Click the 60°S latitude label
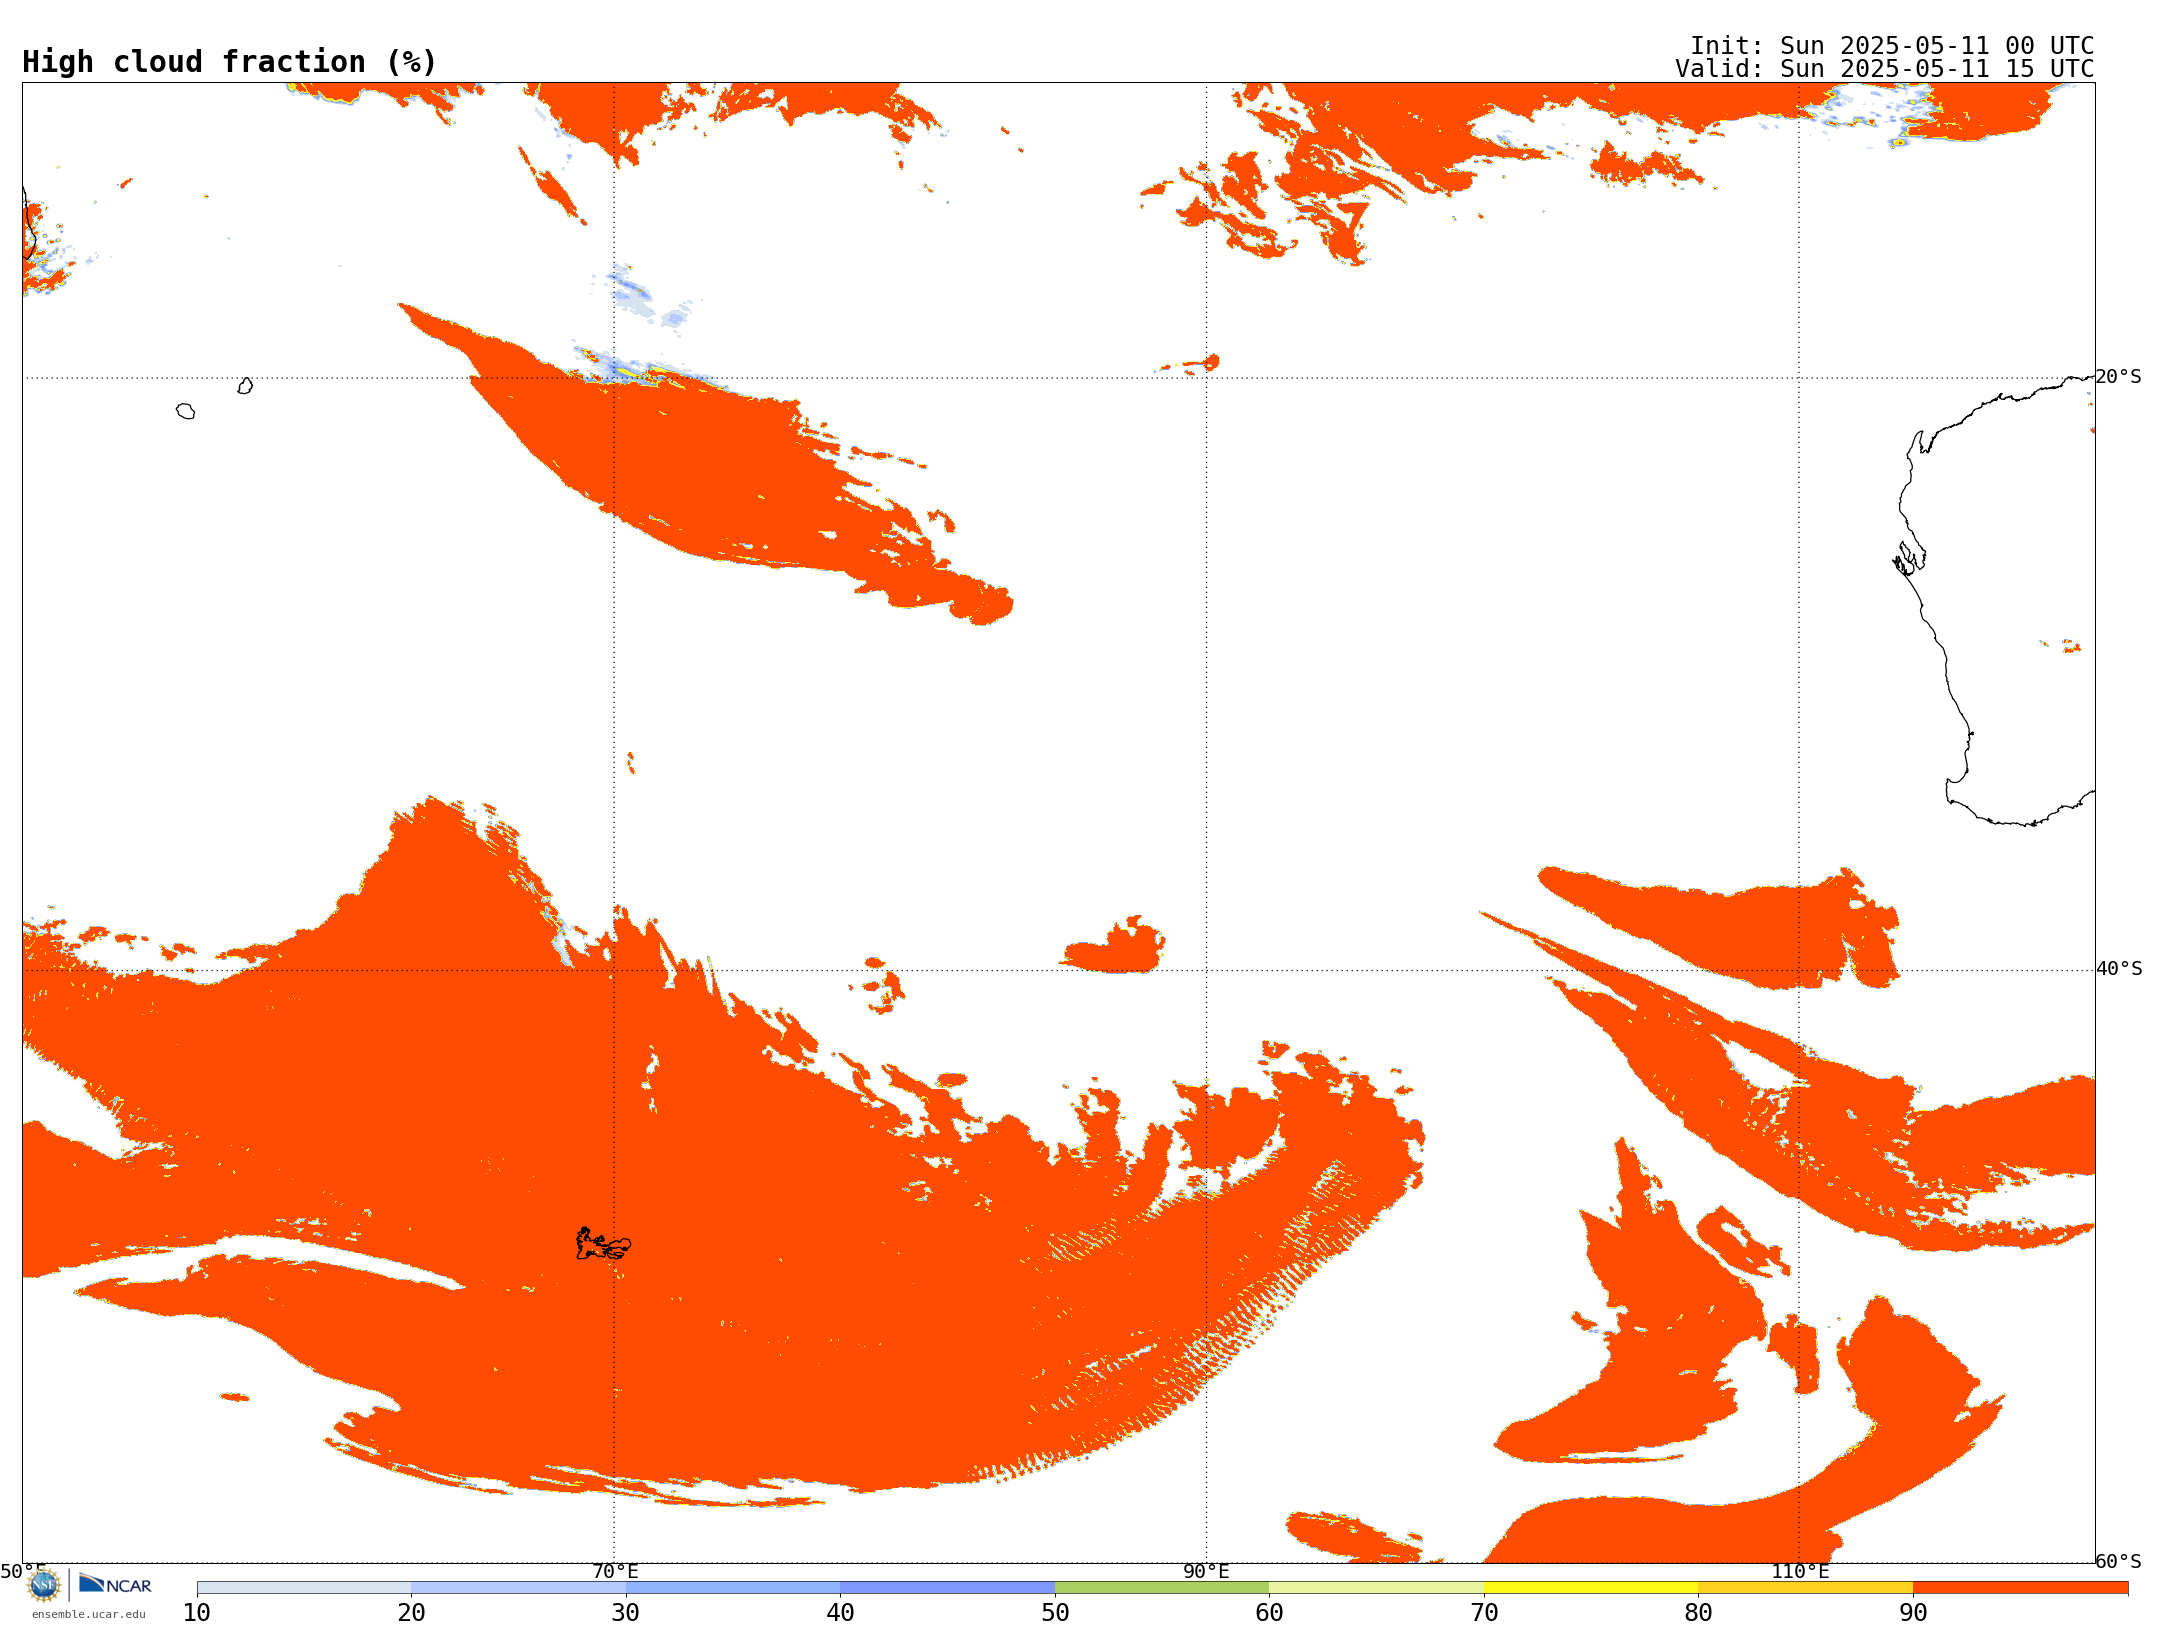The image size is (2160, 1626). click(2119, 1561)
